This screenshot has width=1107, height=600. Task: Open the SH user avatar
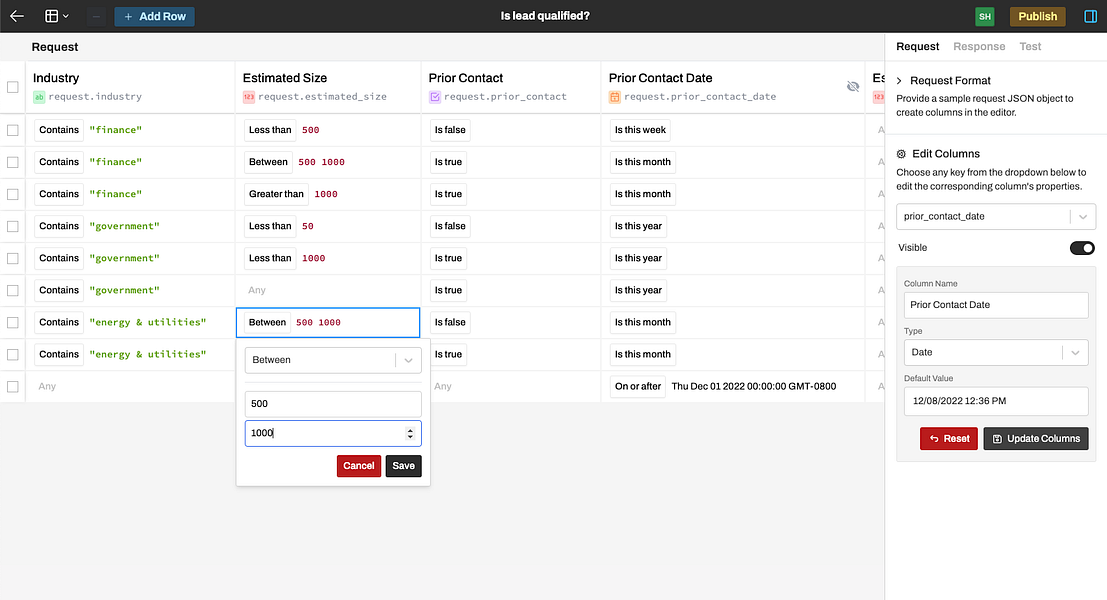tap(984, 16)
